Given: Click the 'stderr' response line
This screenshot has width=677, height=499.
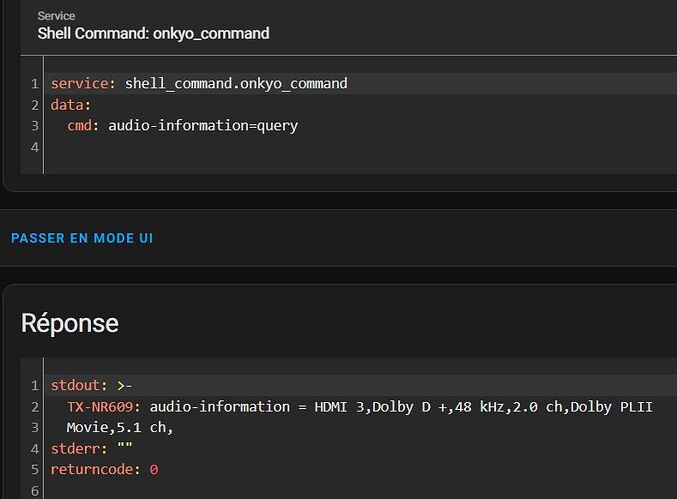Looking at the screenshot, I should (92, 448).
